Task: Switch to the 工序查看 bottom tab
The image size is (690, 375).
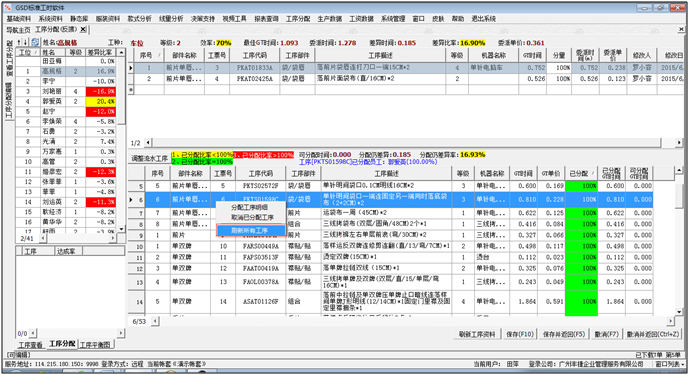Action: point(30,345)
